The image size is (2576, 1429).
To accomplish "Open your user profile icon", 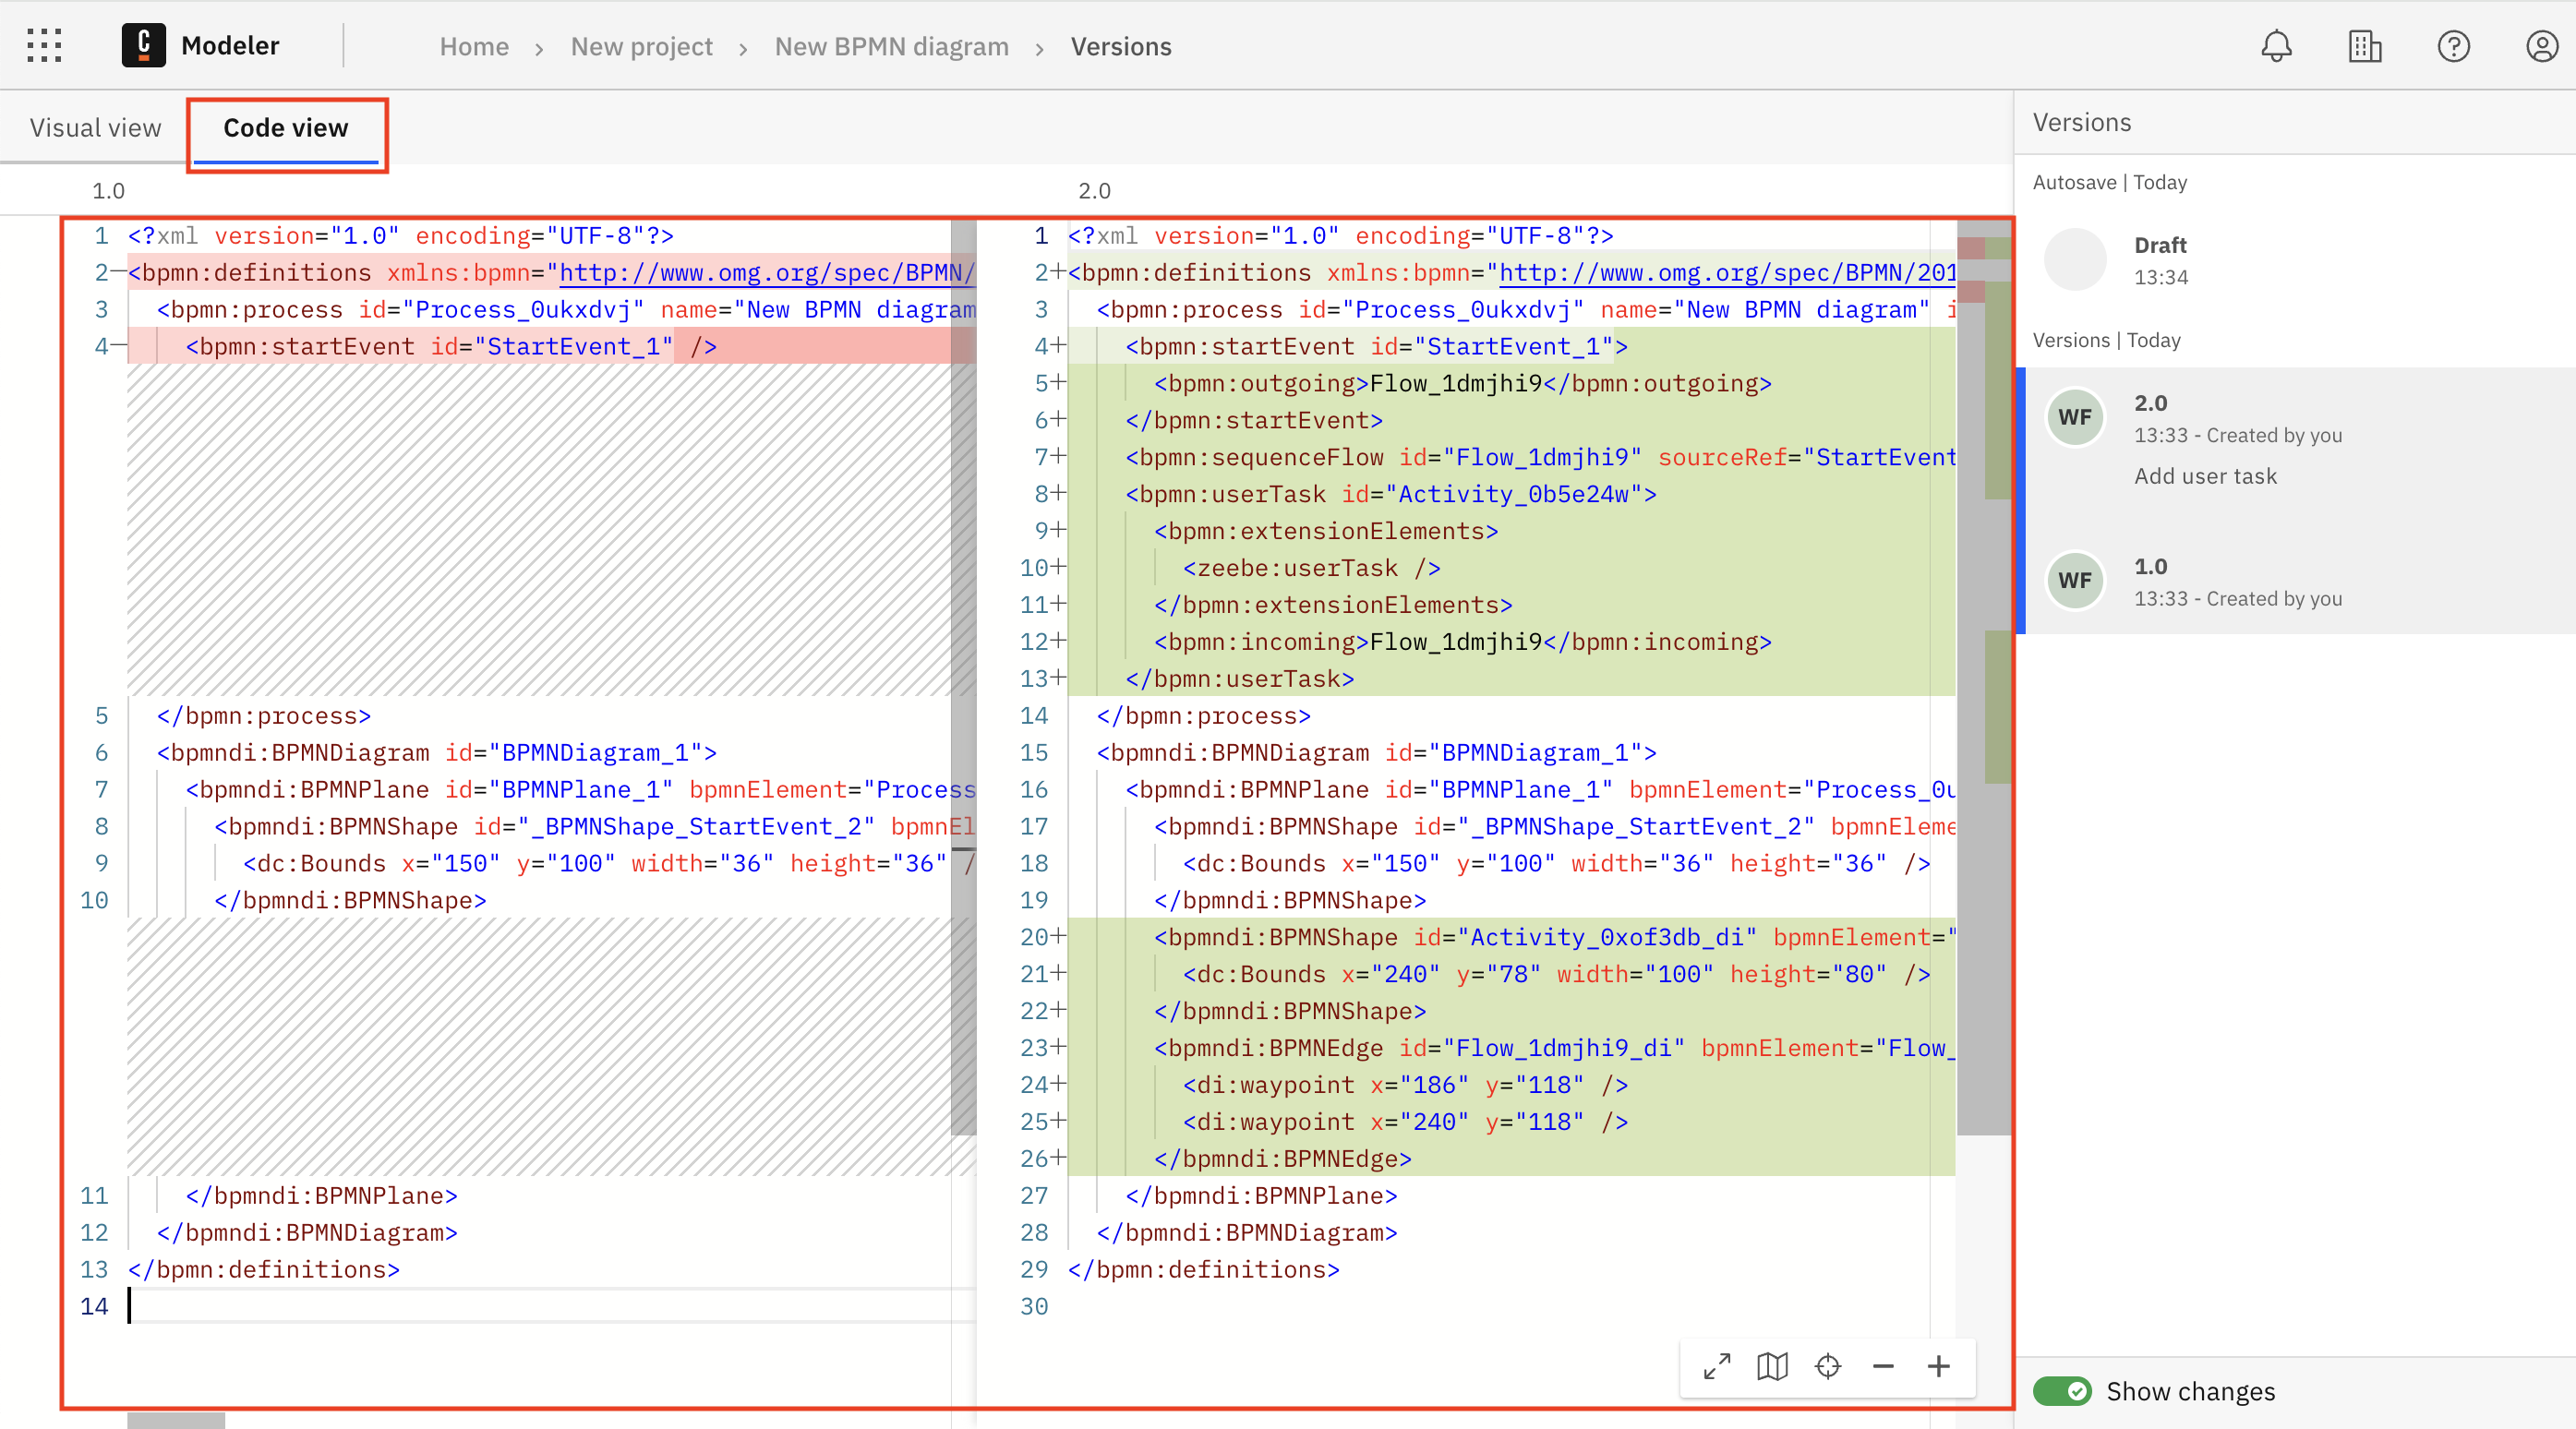I will 2541,45.
